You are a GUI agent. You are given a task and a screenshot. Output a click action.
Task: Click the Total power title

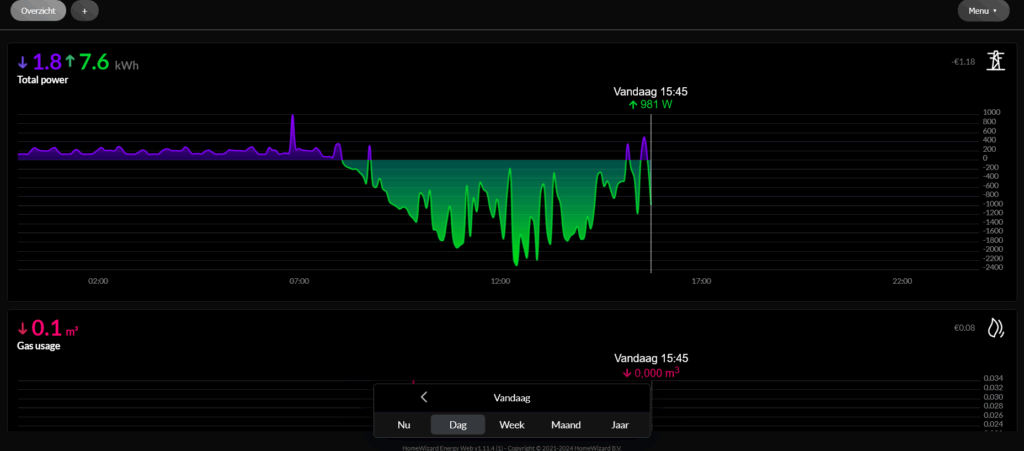[42, 80]
